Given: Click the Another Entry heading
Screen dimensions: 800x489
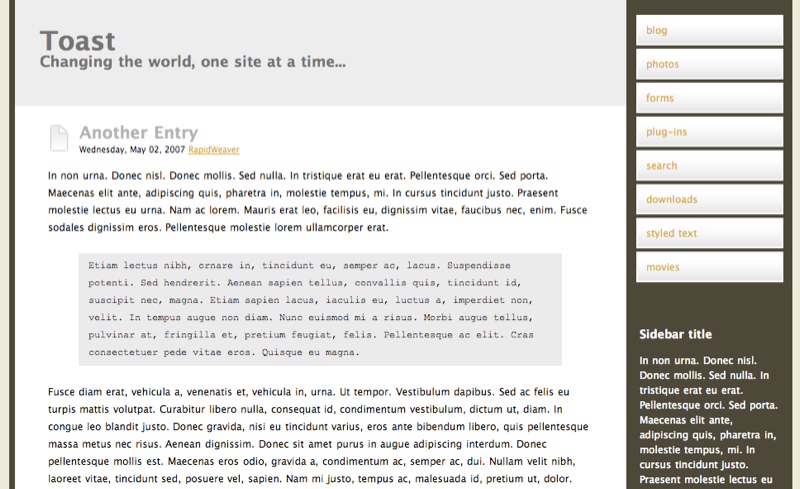Looking at the screenshot, I should [x=138, y=133].
